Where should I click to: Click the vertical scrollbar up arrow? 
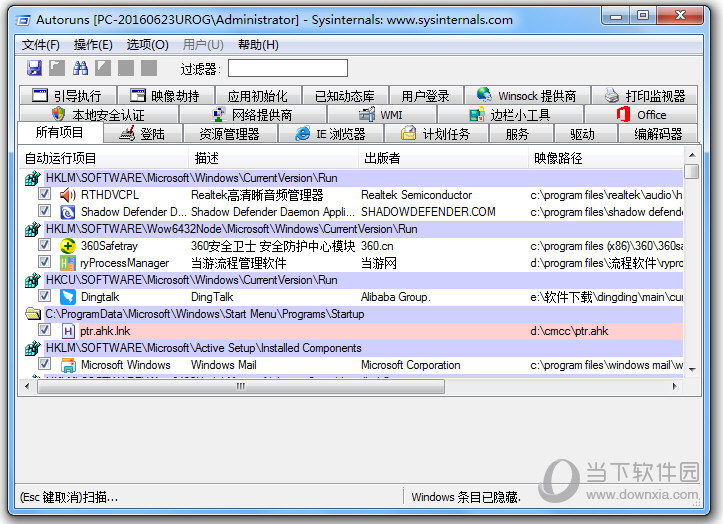pos(692,155)
